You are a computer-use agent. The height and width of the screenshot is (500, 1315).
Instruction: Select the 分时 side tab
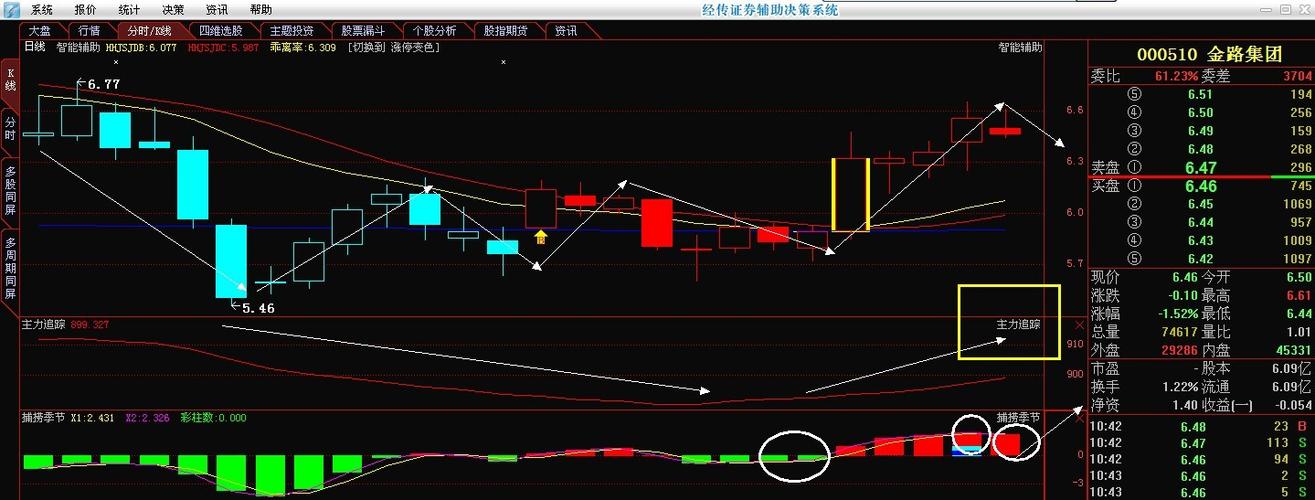coord(10,127)
